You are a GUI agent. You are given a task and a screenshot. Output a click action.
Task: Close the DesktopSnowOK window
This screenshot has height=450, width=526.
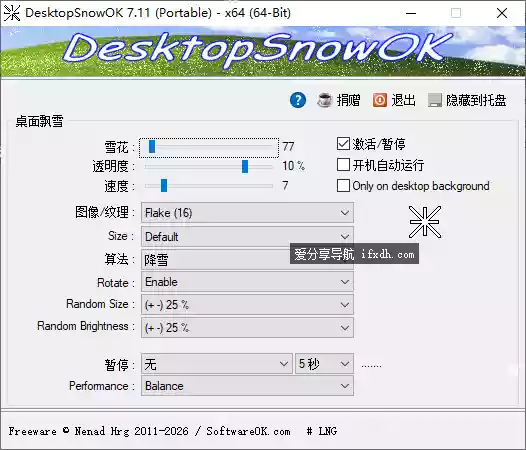pyautogui.click(x=502, y=13)
